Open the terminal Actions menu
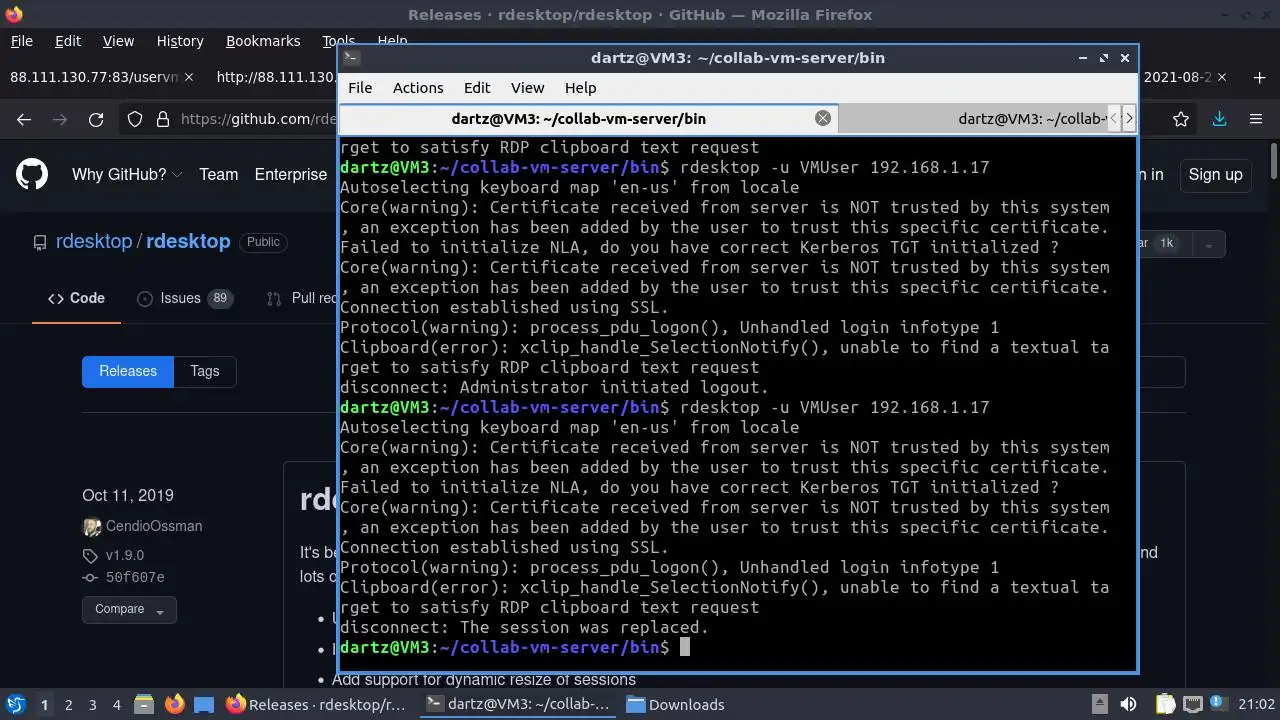Viewport: 1280px width, 720px height. click(418, 88)
